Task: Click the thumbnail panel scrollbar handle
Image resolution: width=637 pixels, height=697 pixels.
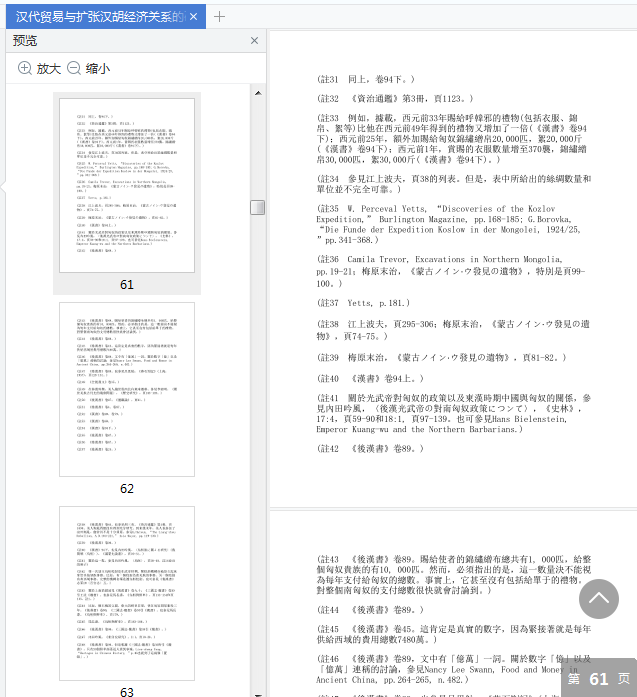Action: [258, 208]
